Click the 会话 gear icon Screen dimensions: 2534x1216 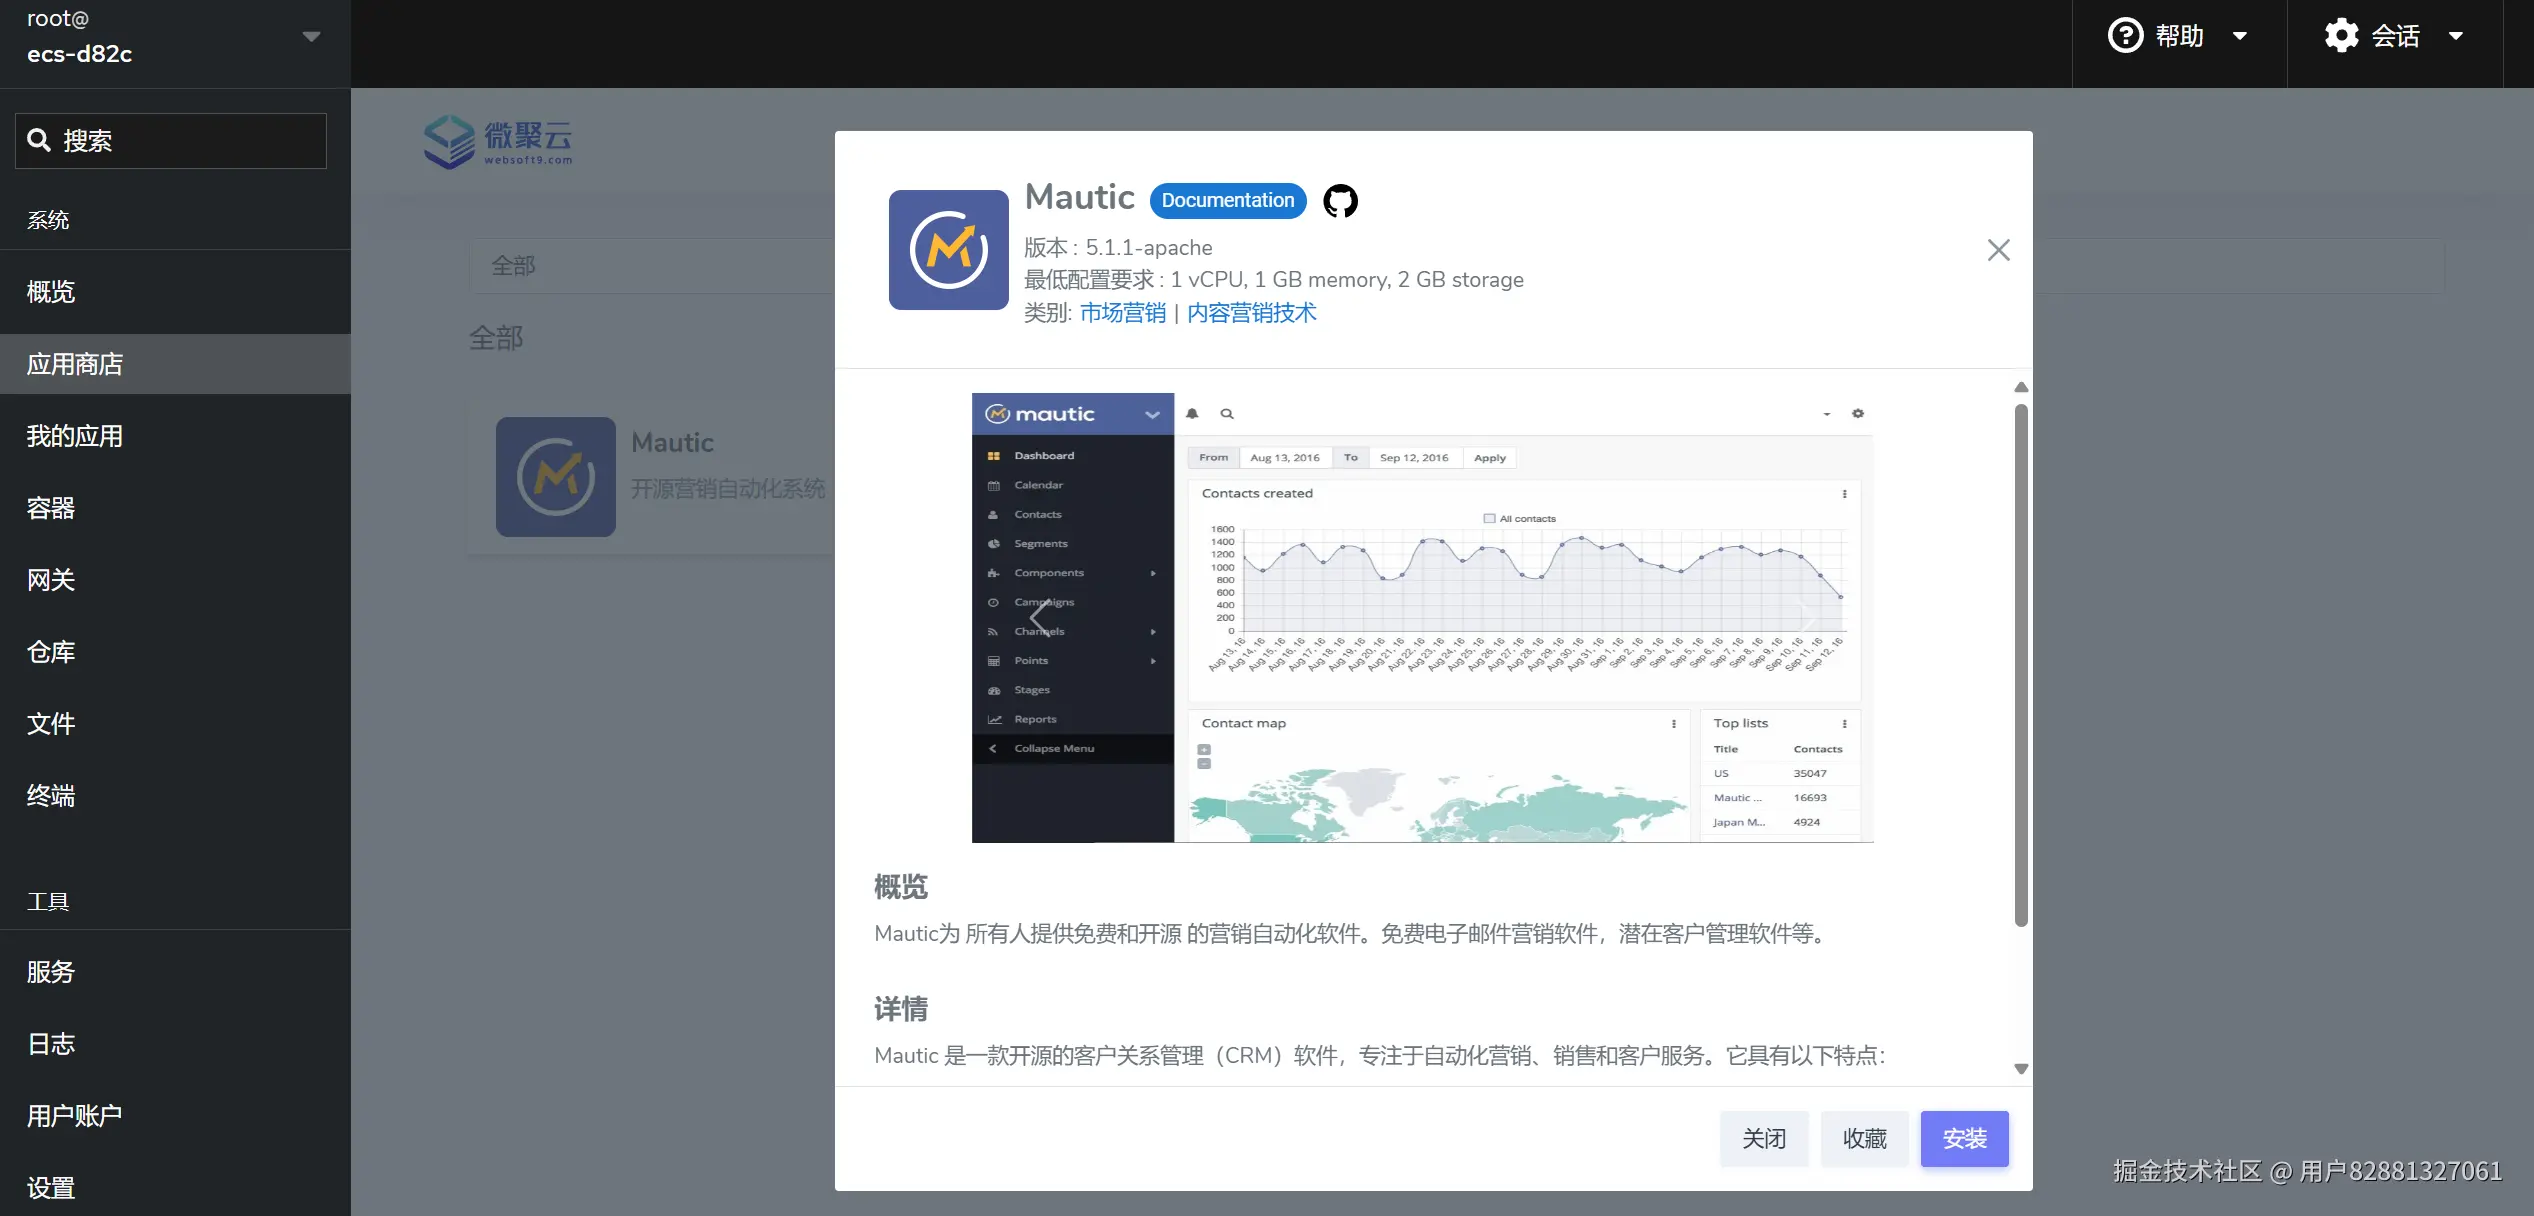click(x=2340, y=35)
